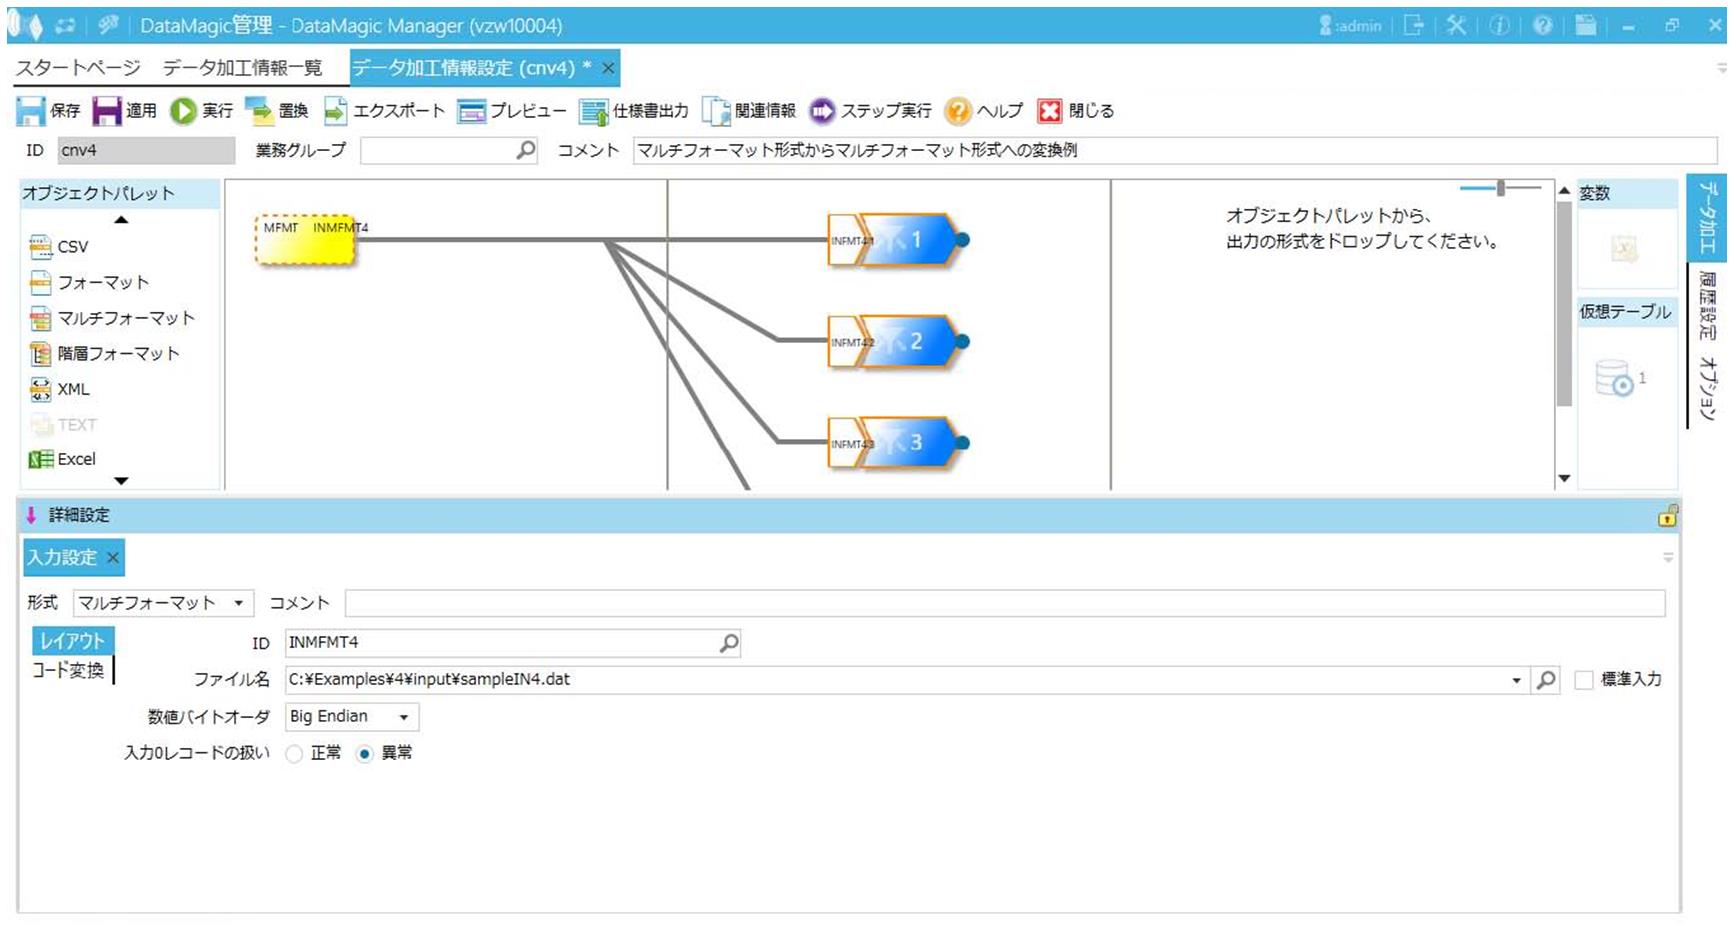This screenshot has height=930, width=1734.
Task: Click the yellow MFMT INMFMT4 input node
Action: [x=306, y=241]
